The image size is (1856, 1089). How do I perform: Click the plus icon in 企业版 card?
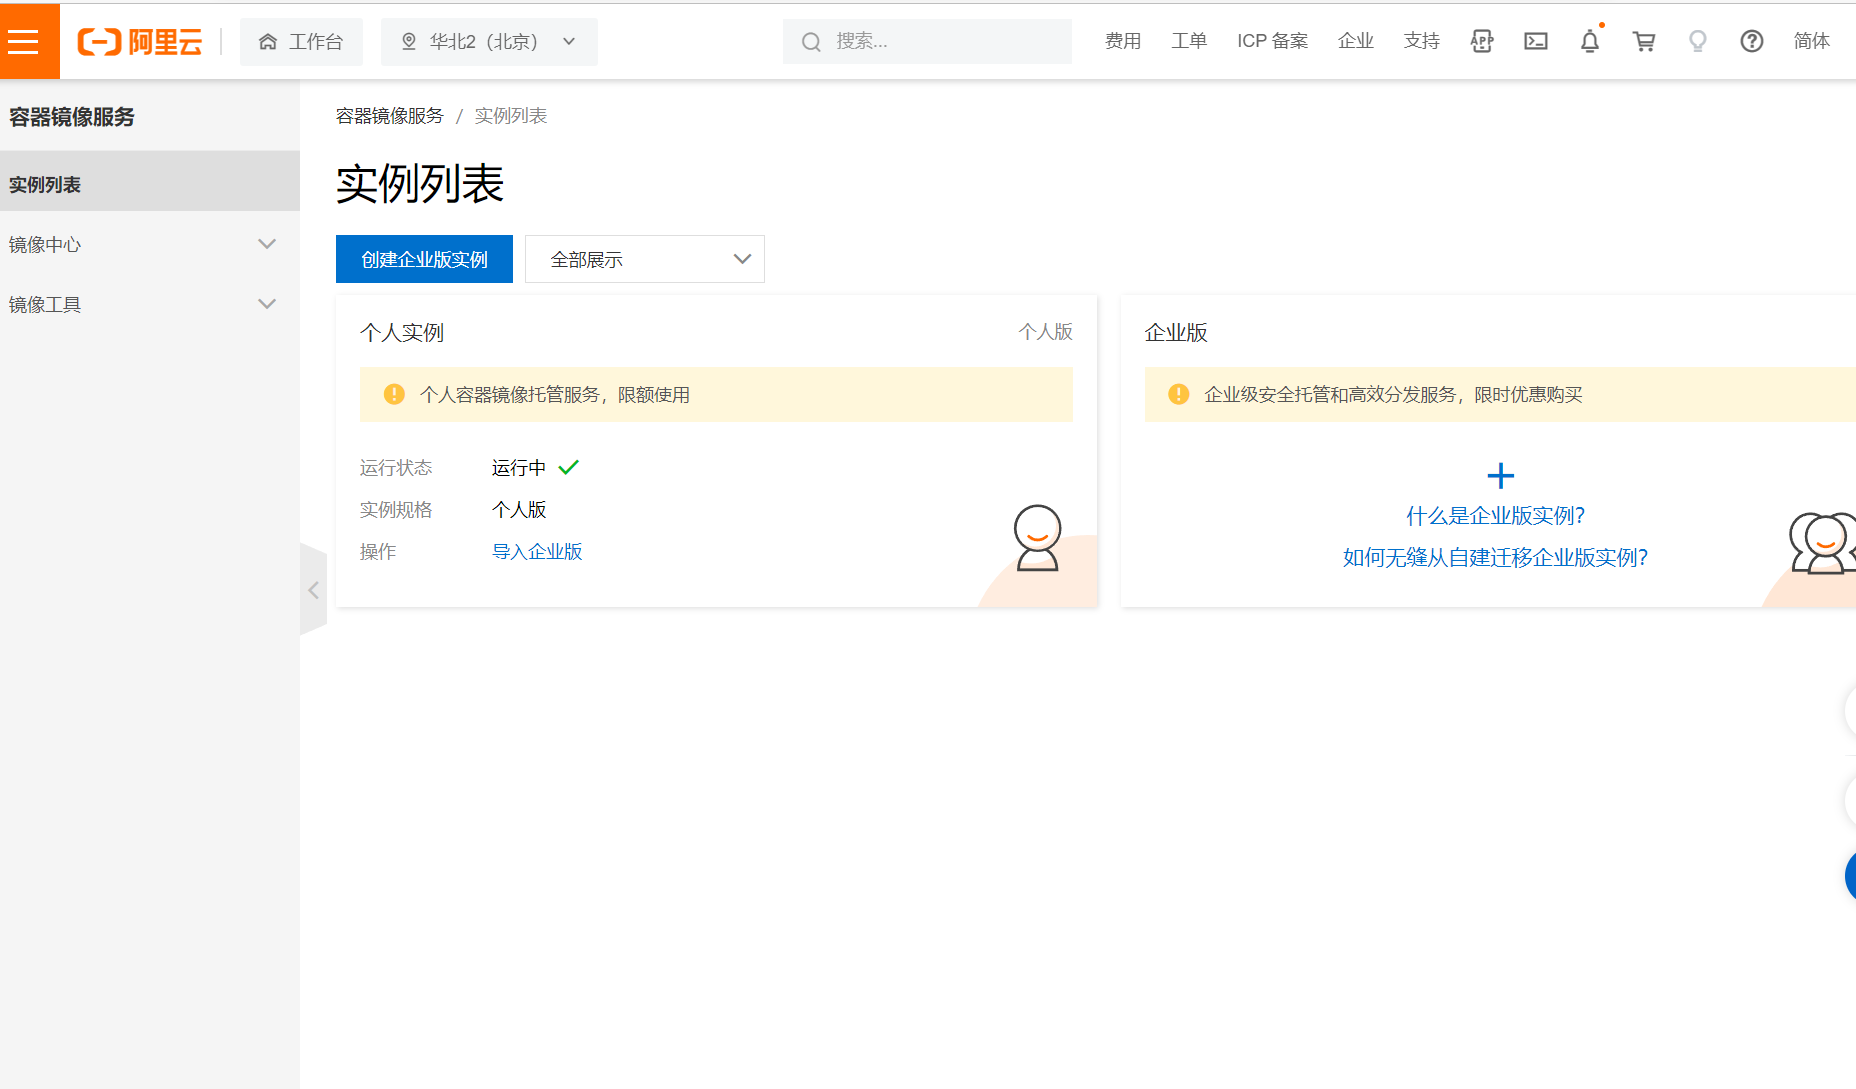(x=1500, y=476)
